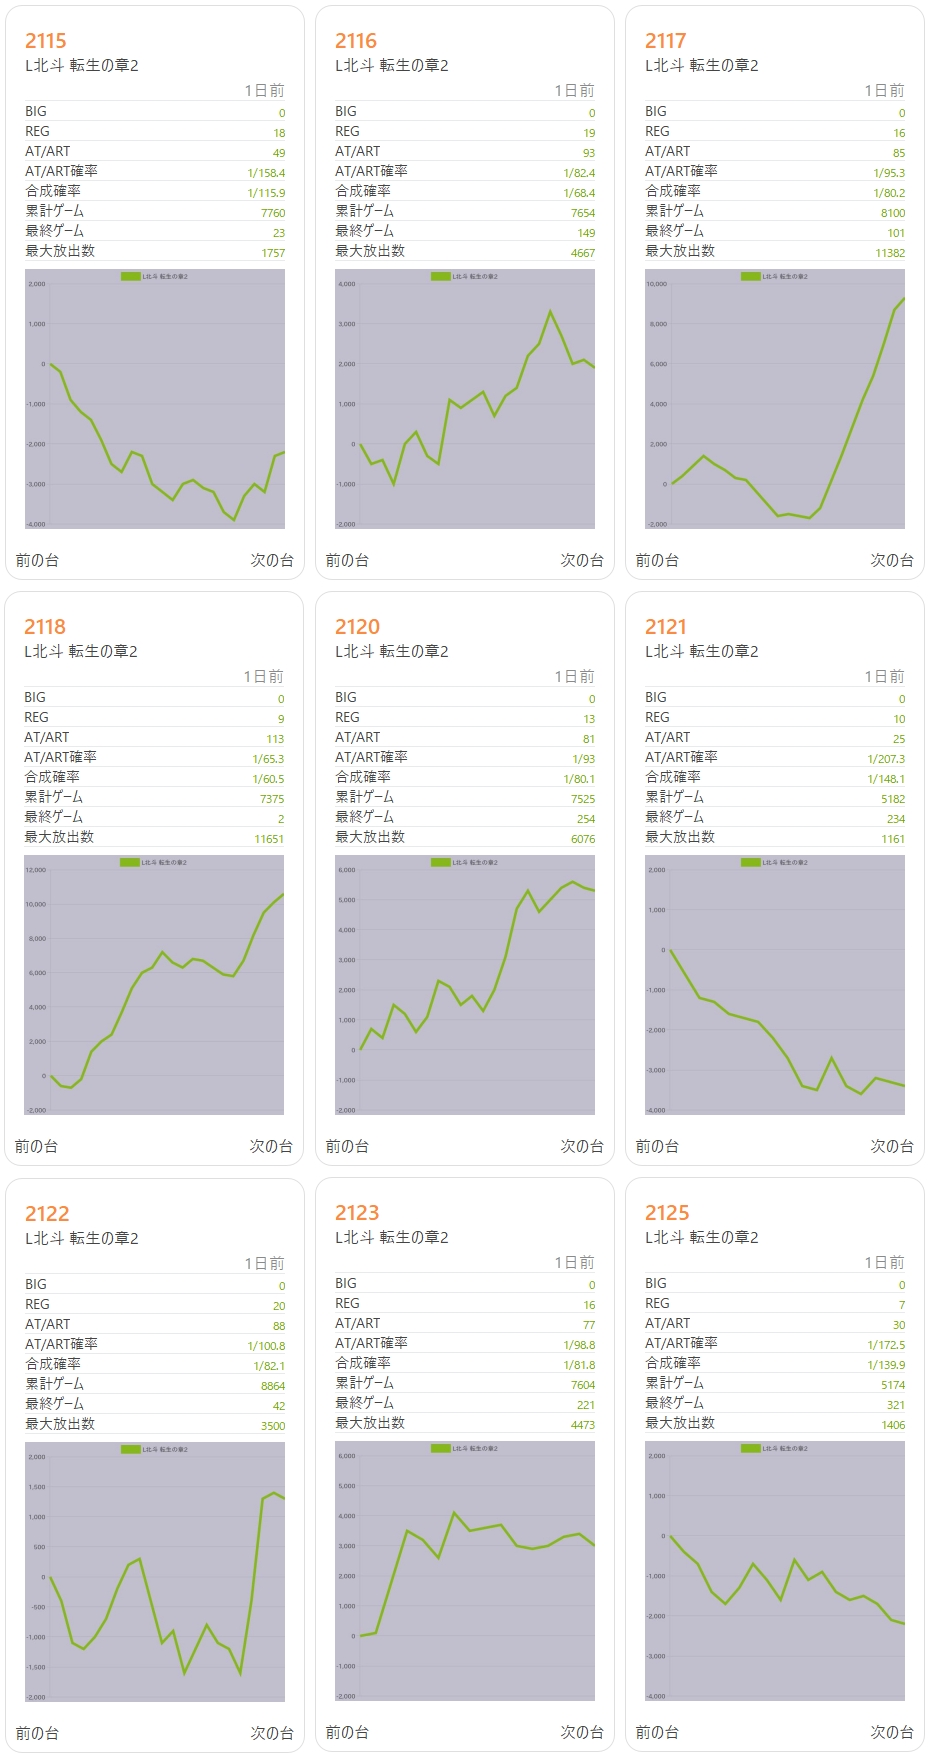The height and width of the screenshot is (1758, 930).
Task: Select previous machine link under card 2122
Action: pos(37,1733)
